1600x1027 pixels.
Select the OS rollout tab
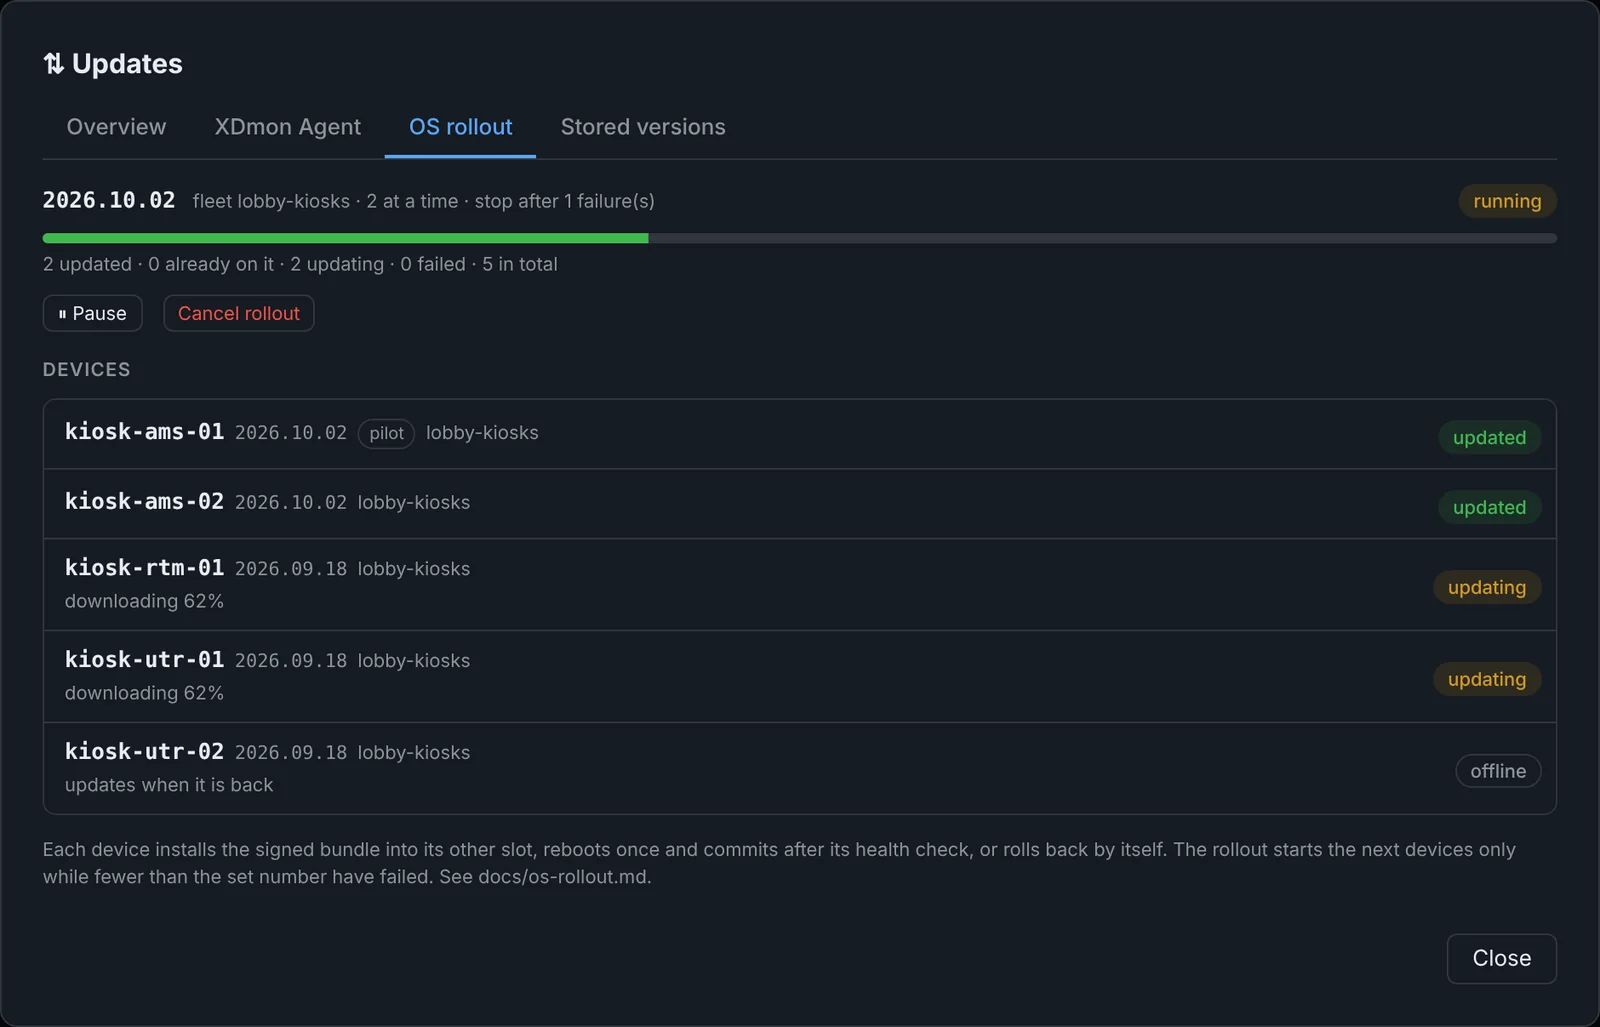coord(460,127)
